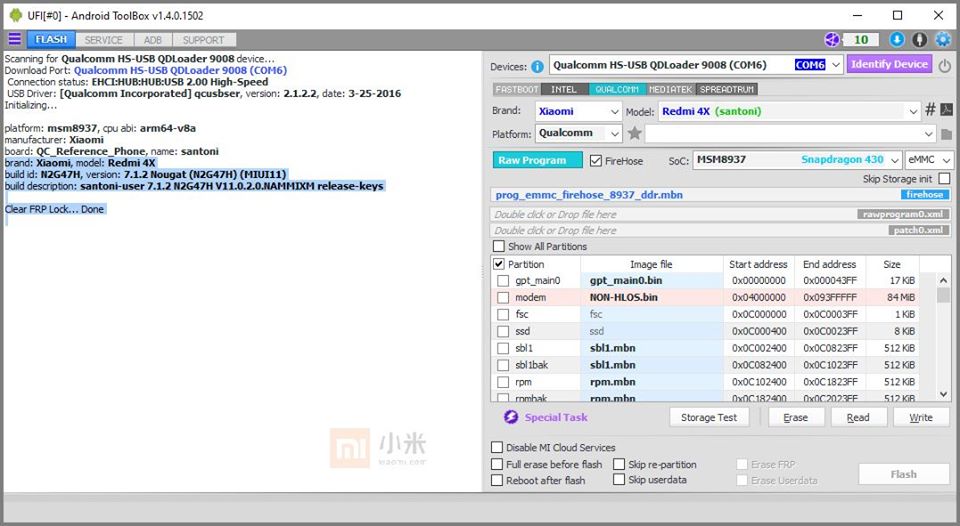This screenshot has width=960, height=526.
Task: Click the power icon beside Identify Device
Action: tap(945, 66)
